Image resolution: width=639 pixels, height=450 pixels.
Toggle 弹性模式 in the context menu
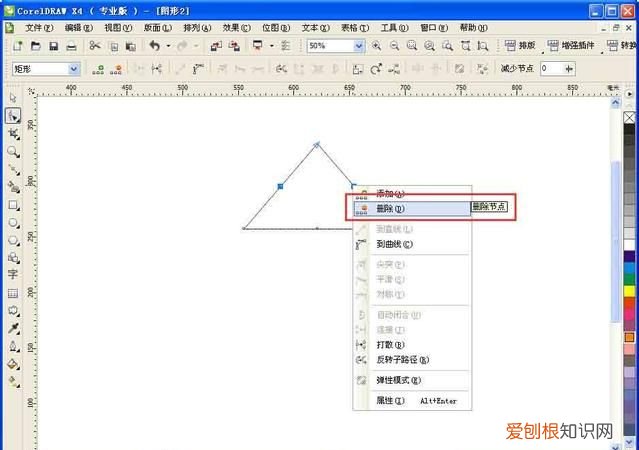click(x=398, y=380)
